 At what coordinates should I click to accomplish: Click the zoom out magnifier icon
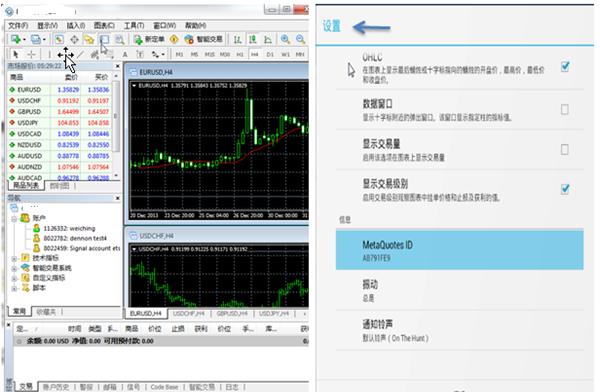click(300, 39)
